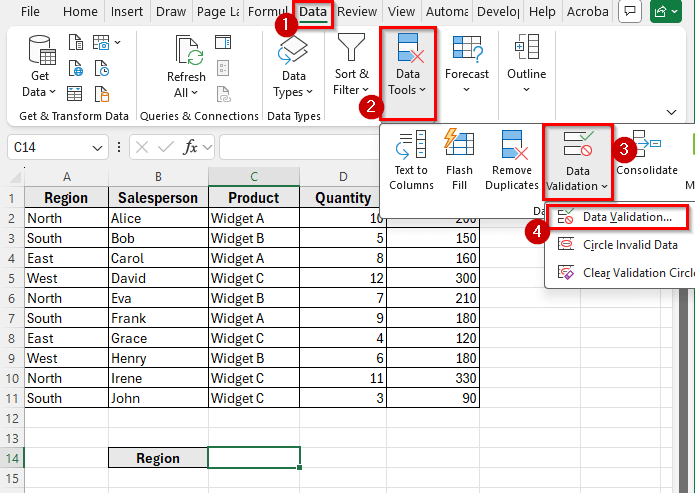Open the Forecast dropdown
Image resolution: width=695 pixels, height=493 pixels.
click(x=467, y=65)
